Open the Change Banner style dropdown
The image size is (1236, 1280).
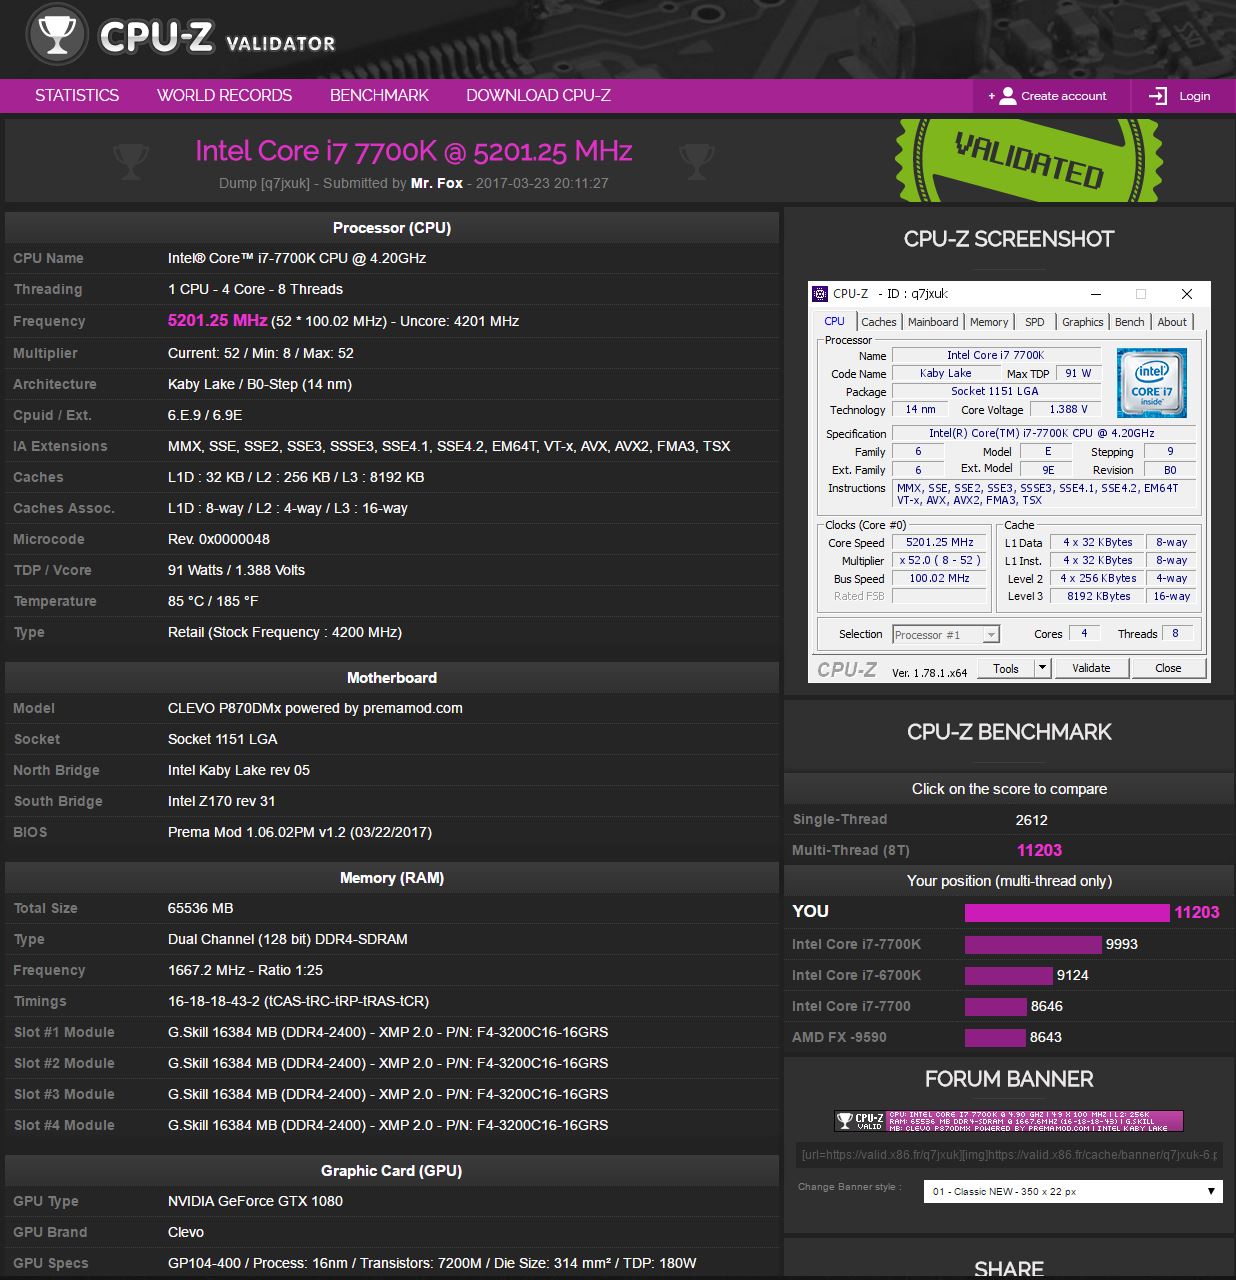coord(1073,1191)
